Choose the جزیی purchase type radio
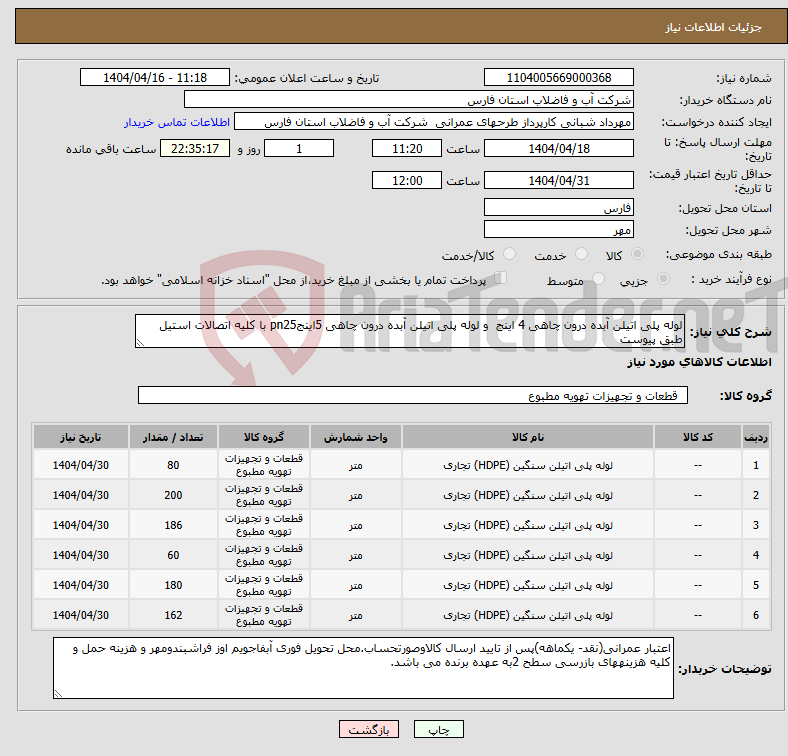Screen dimensions: 788x756 [x=663, y=278]
